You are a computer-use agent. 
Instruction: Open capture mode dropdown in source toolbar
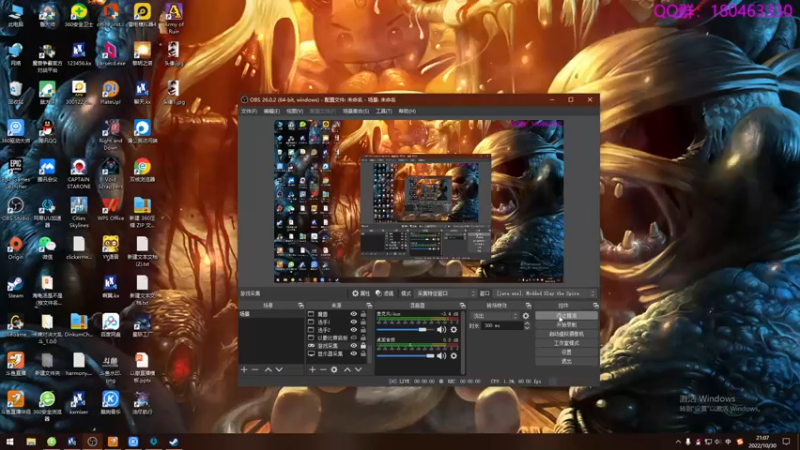click(x=445, y=293)
